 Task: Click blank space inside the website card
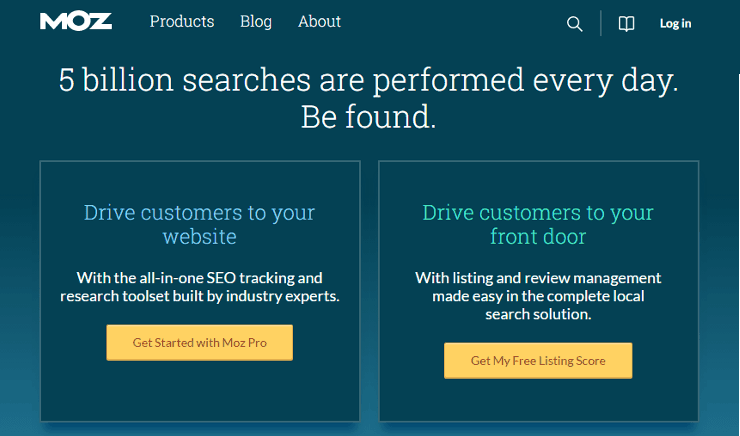coord(200,392)
